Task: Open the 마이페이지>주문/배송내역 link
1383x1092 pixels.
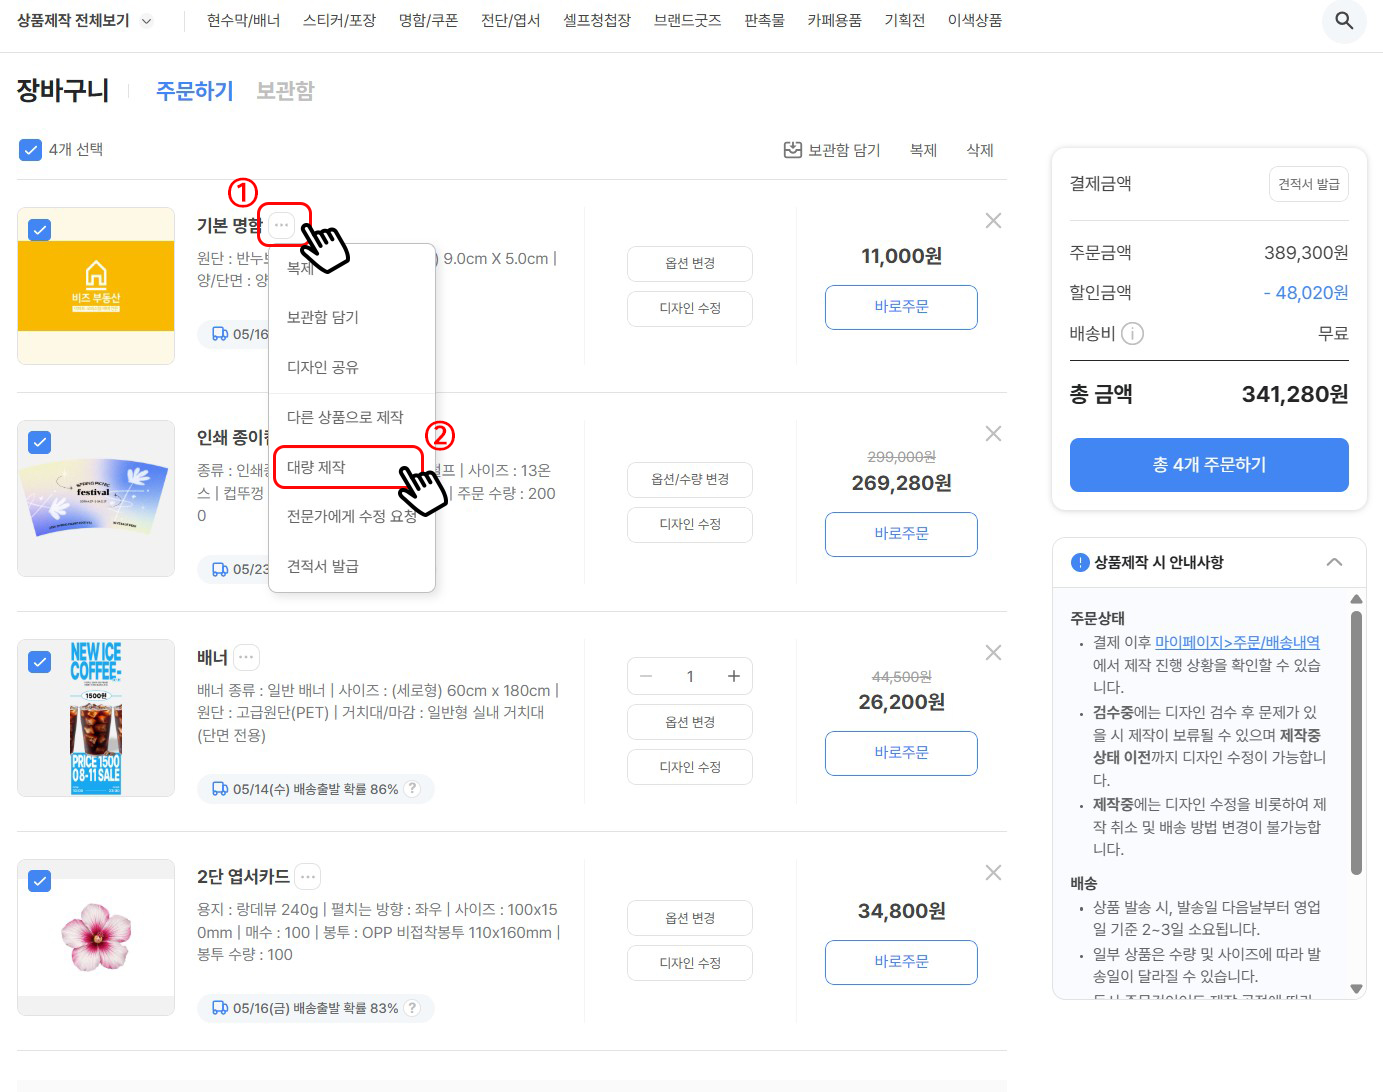Action: click(1236, 642)
